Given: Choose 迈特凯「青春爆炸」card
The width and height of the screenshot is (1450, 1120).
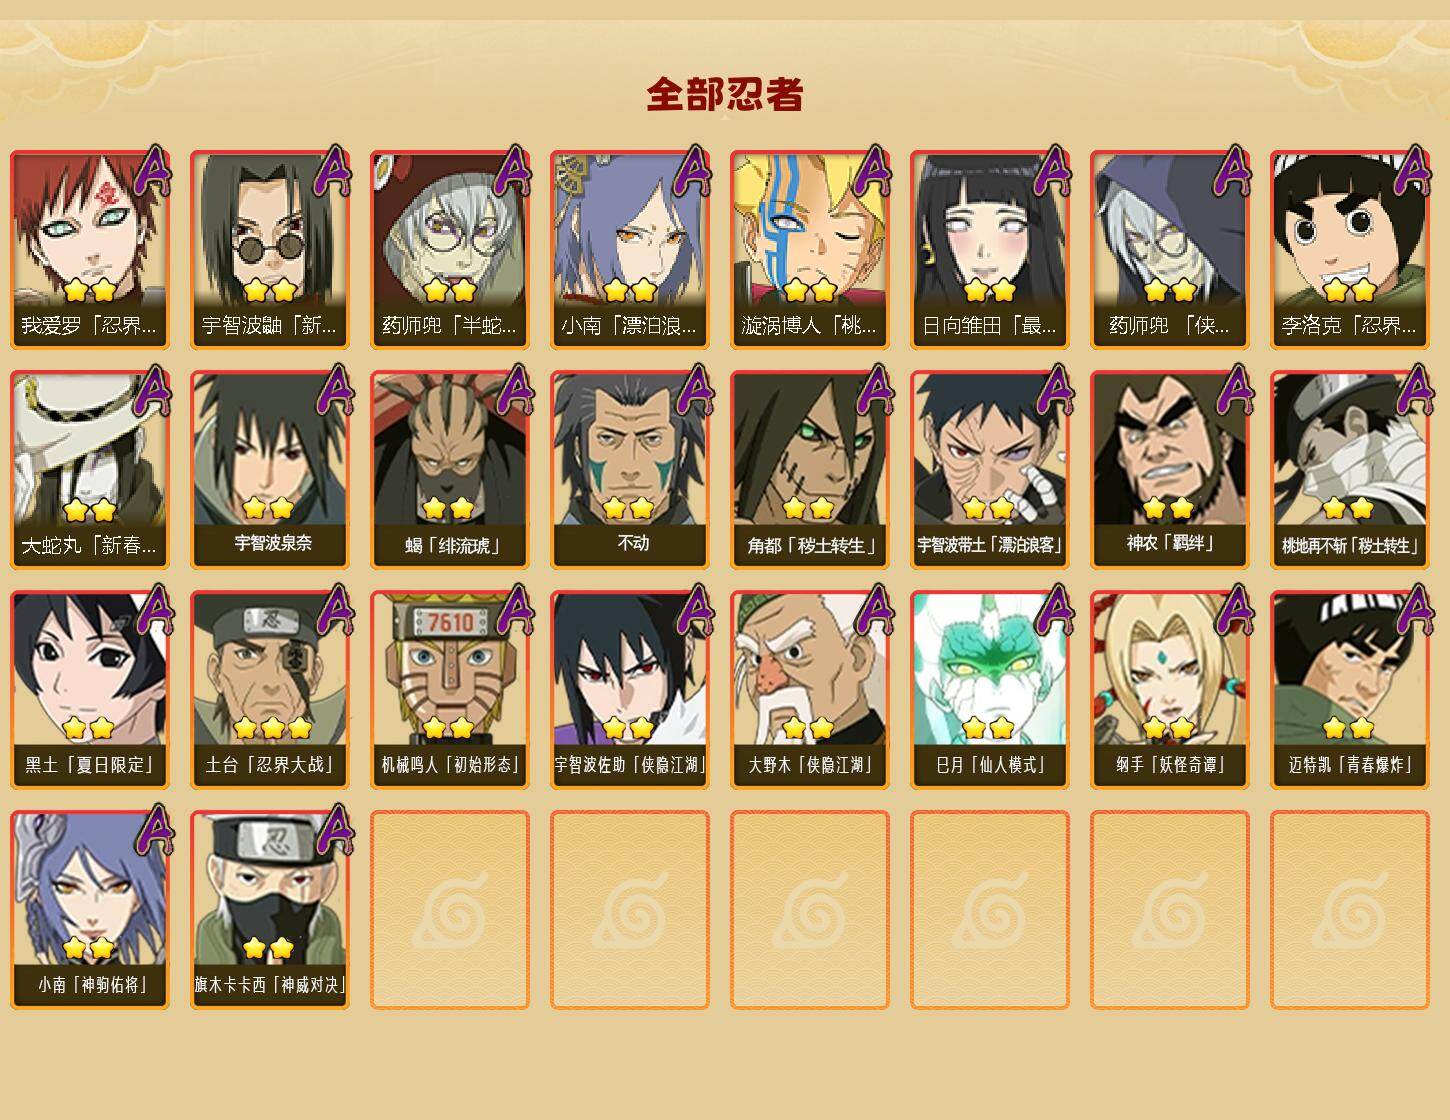Looking at the screenshot, I should coord(1350,690).
